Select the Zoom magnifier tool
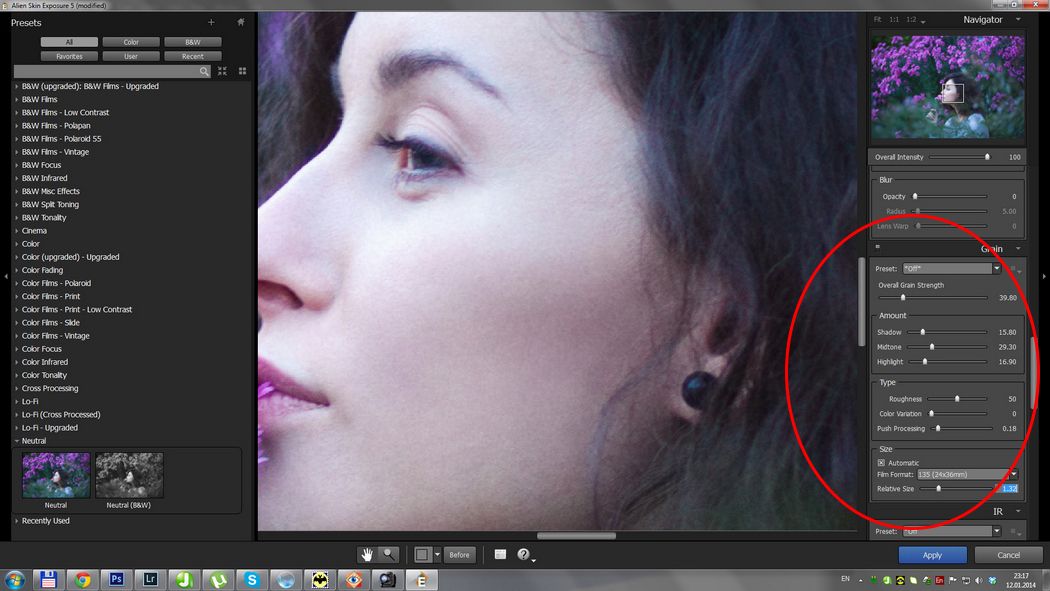Screen dimensions: 1050x591 tap(388, 554)
